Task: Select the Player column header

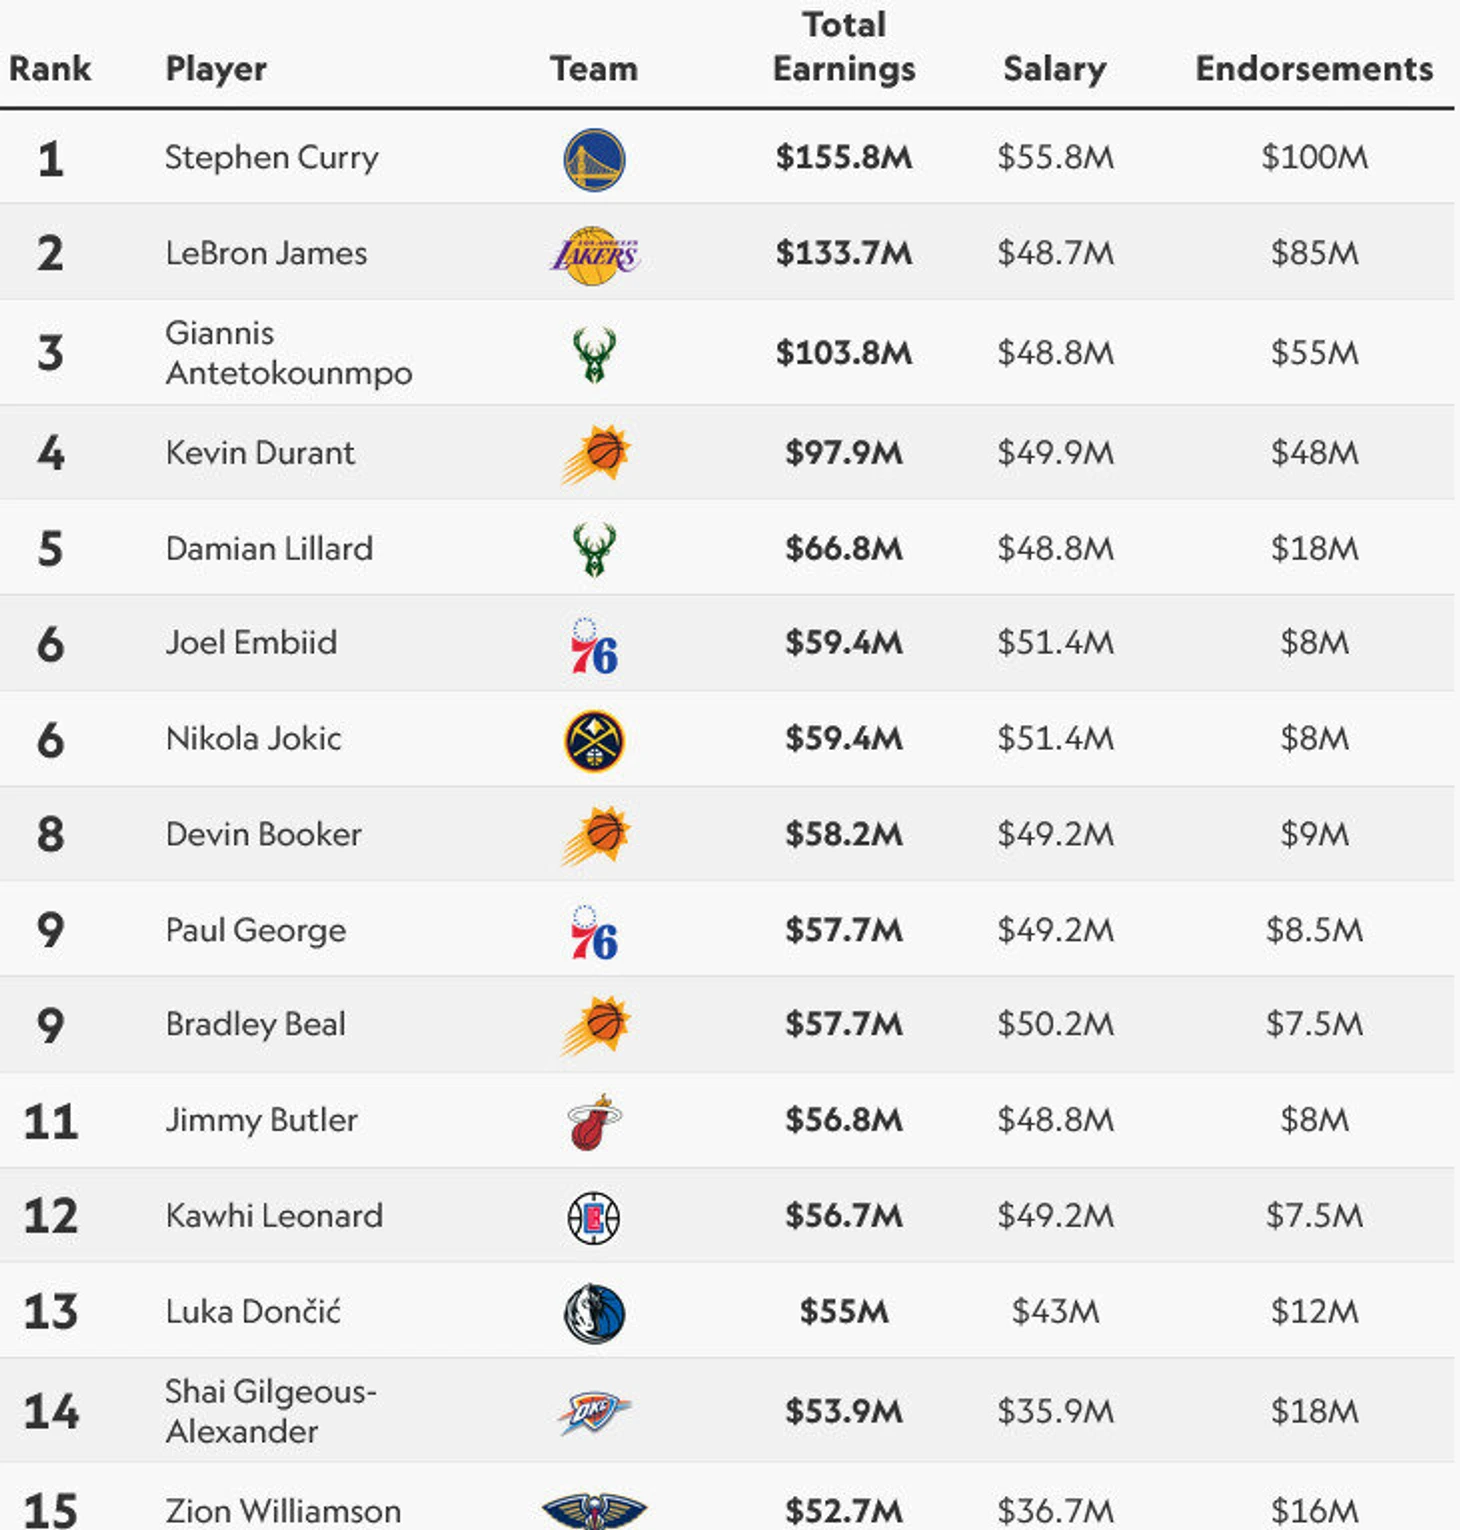Action: [x=216, y=68]
